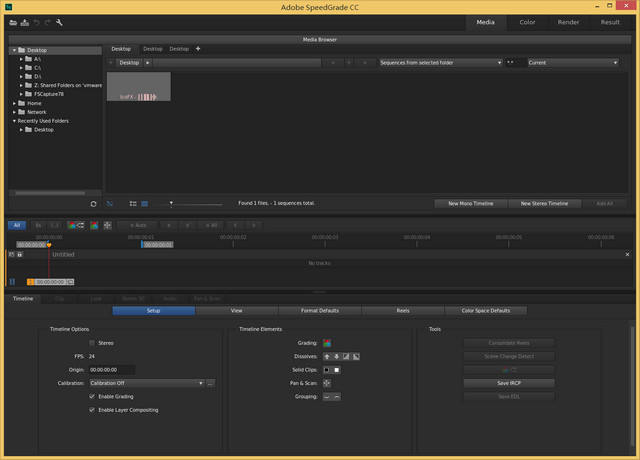Click the refresh icon below folder tree

(93, 203)
